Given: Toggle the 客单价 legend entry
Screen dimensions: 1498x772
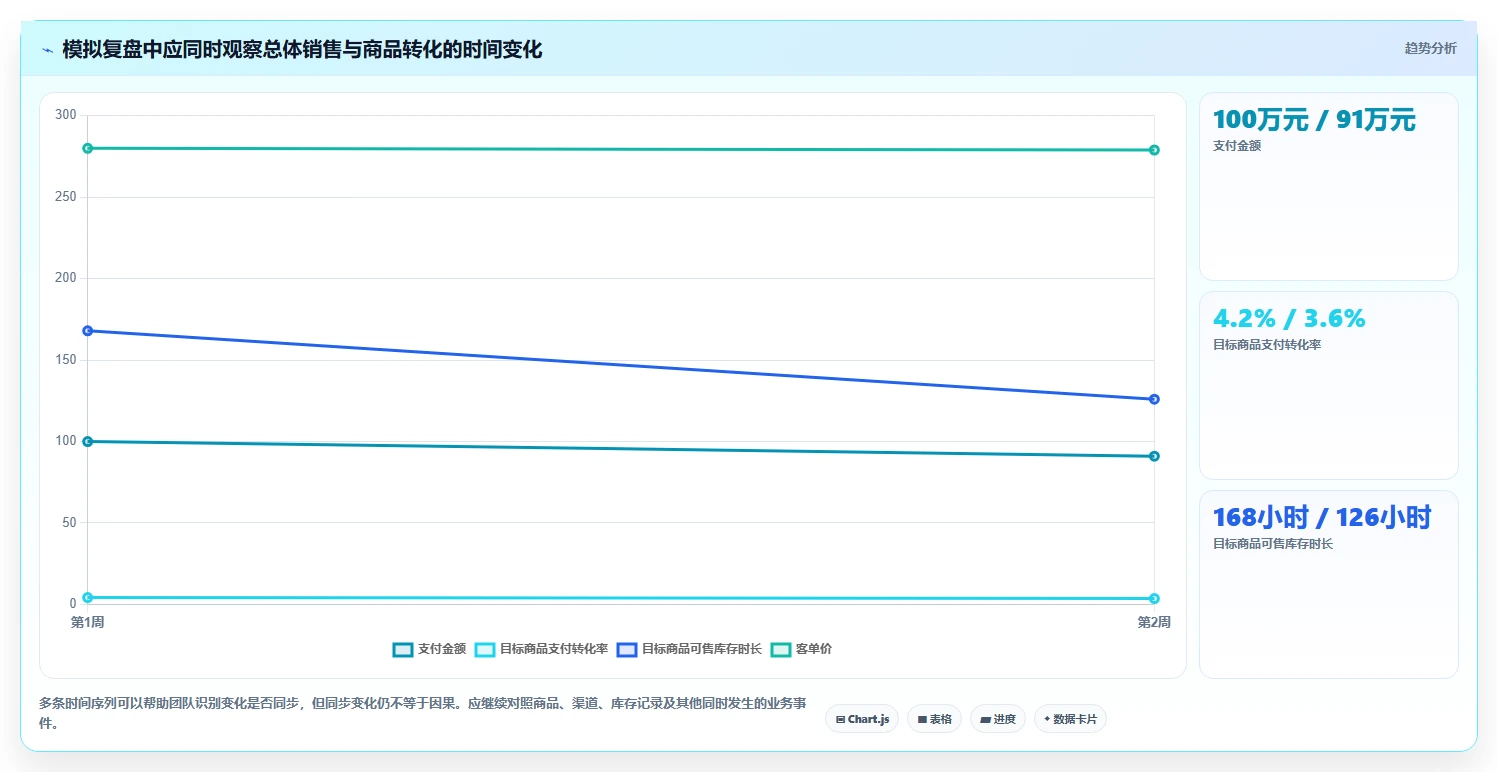Looking at the screenshot, I should (x=801, y=649).
